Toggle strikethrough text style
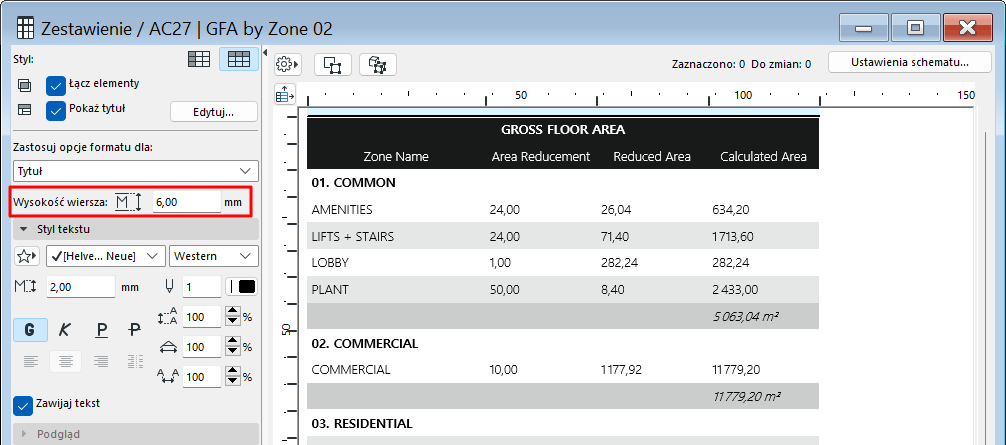The height and width of the screenshot is (445, 1006). click(x=135, y=330)
